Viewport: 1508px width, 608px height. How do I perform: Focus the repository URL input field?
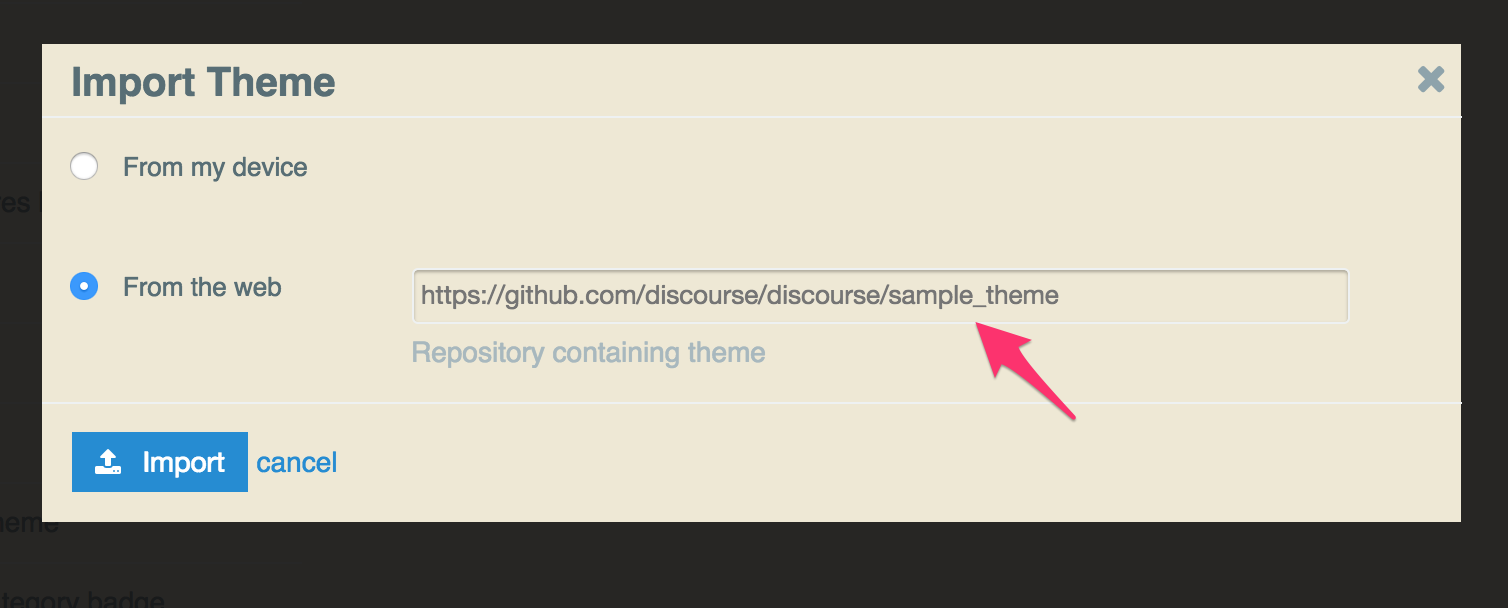point(880,296)
